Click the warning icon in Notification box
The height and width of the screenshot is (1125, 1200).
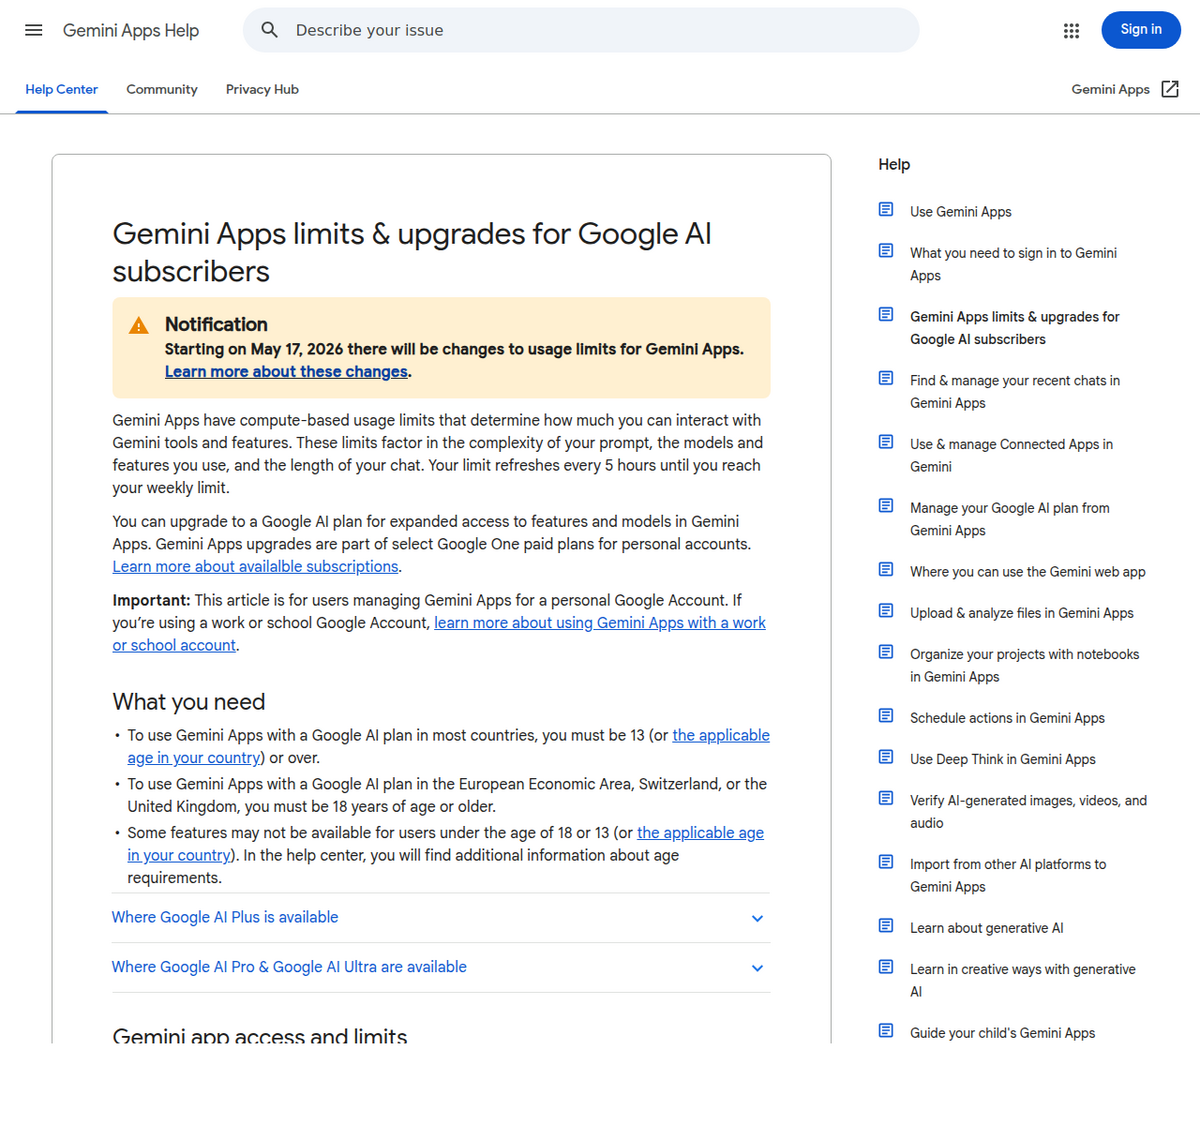click(x=139, y=325)
